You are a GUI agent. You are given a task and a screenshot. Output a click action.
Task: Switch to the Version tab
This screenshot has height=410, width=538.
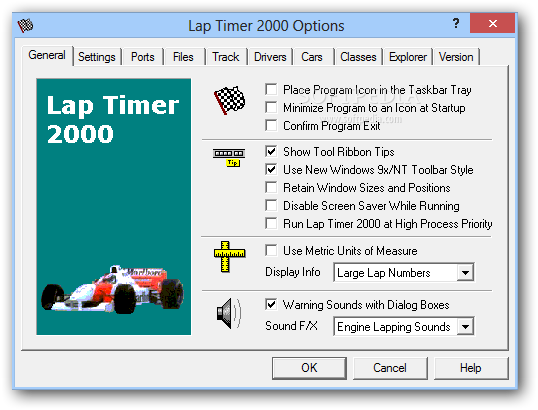456,57
